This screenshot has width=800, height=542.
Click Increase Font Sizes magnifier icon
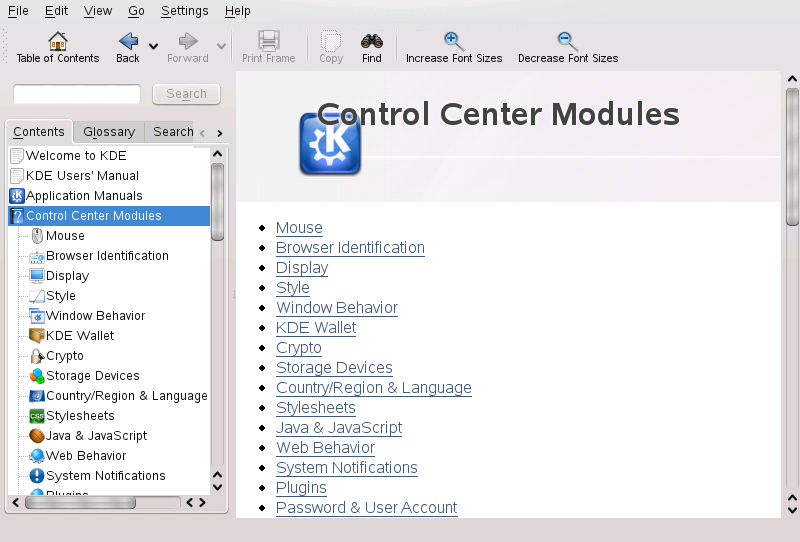tap(454, 41)
